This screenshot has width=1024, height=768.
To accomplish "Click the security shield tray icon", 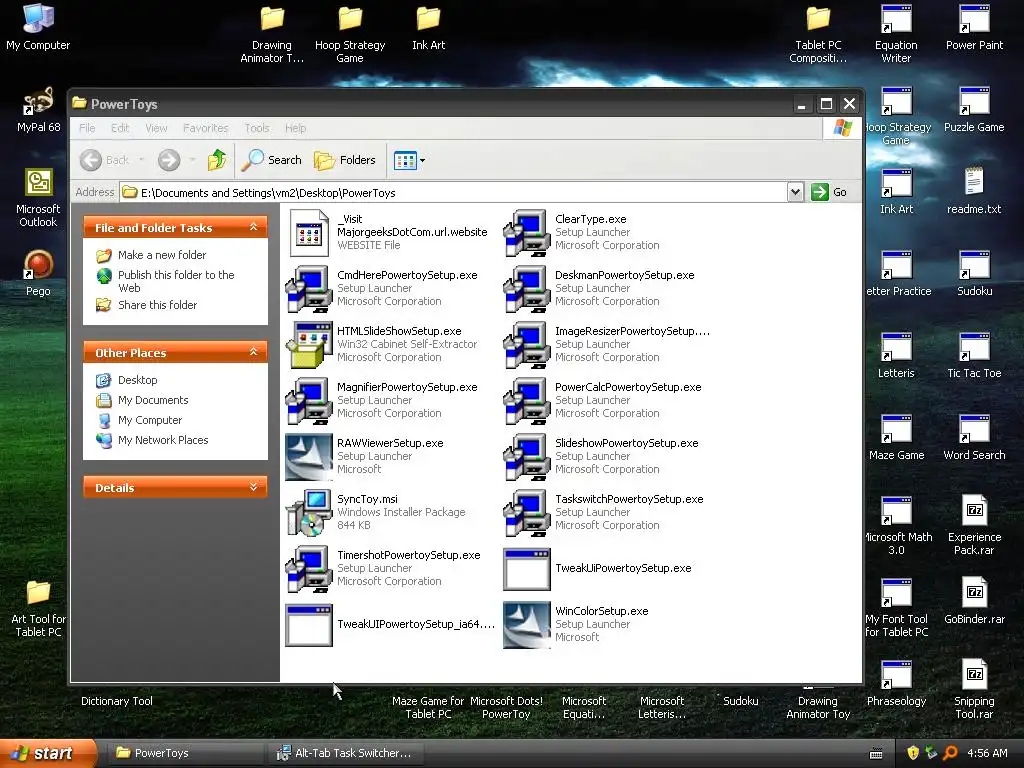I will coord(913,753).
